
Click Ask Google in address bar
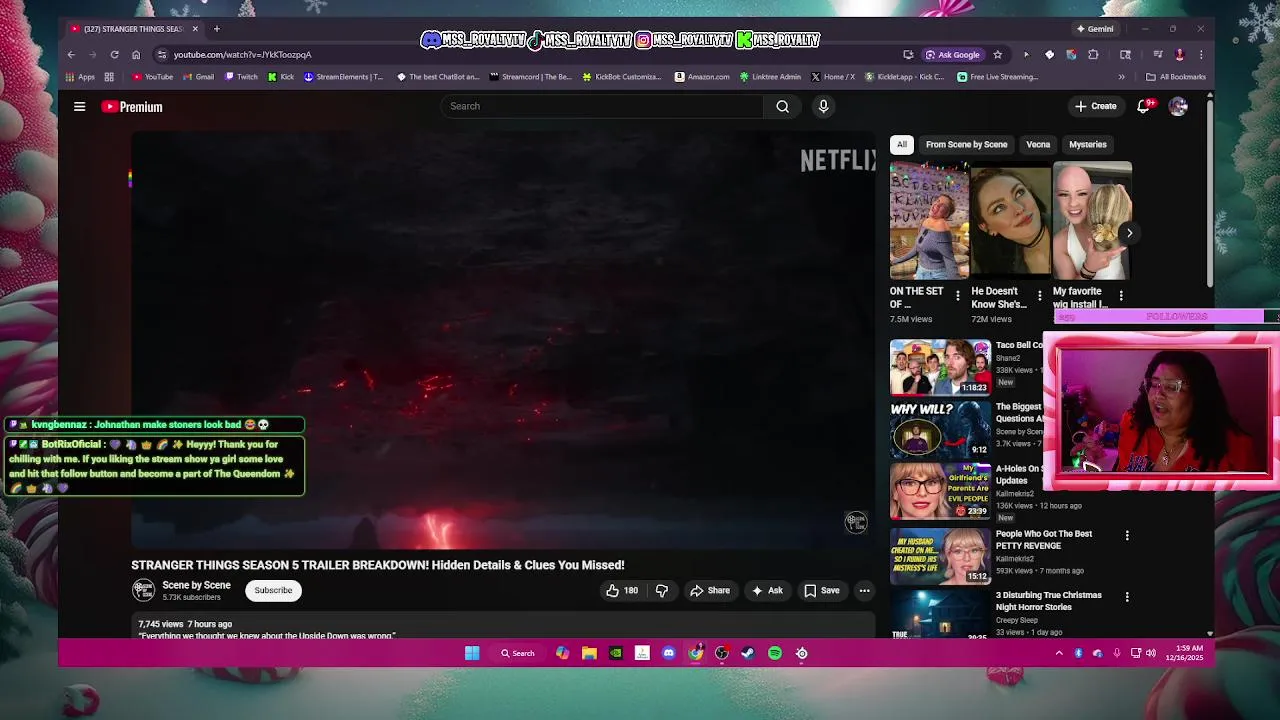pyautogui.click(x=952, y=55)
